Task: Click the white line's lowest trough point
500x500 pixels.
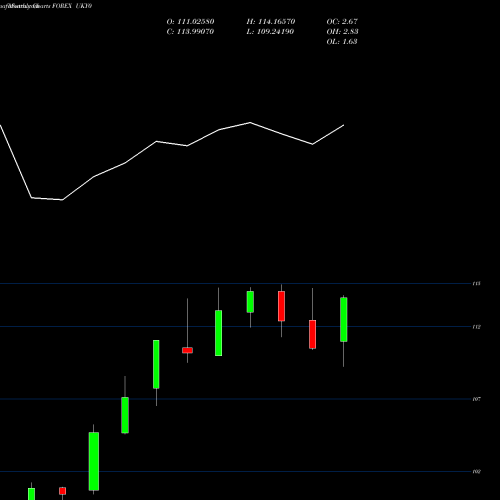Action: point(62,200)
